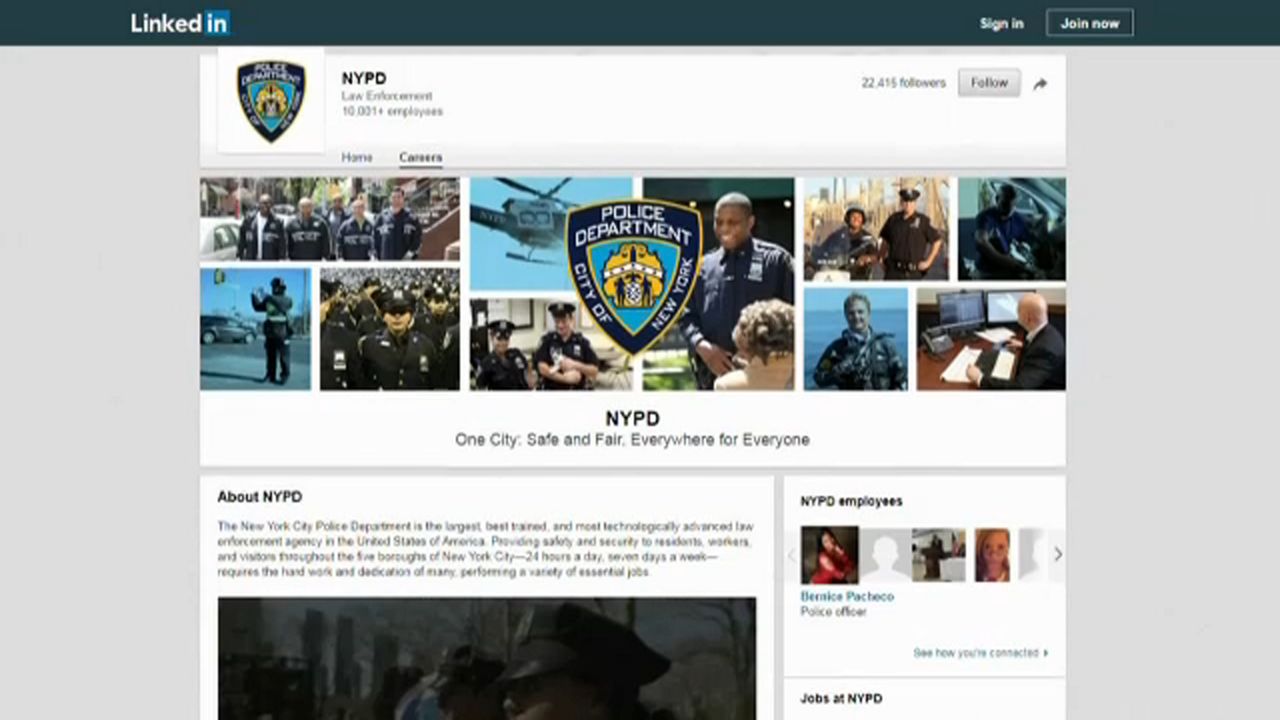1280x720 pixels.
Task: Click the NYPD shield logo avatar
Action: tap(271, 100)
